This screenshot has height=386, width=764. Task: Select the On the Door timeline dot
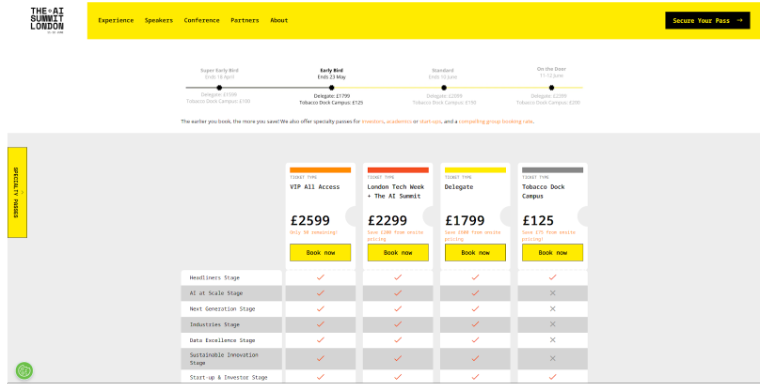coord(551,88)
